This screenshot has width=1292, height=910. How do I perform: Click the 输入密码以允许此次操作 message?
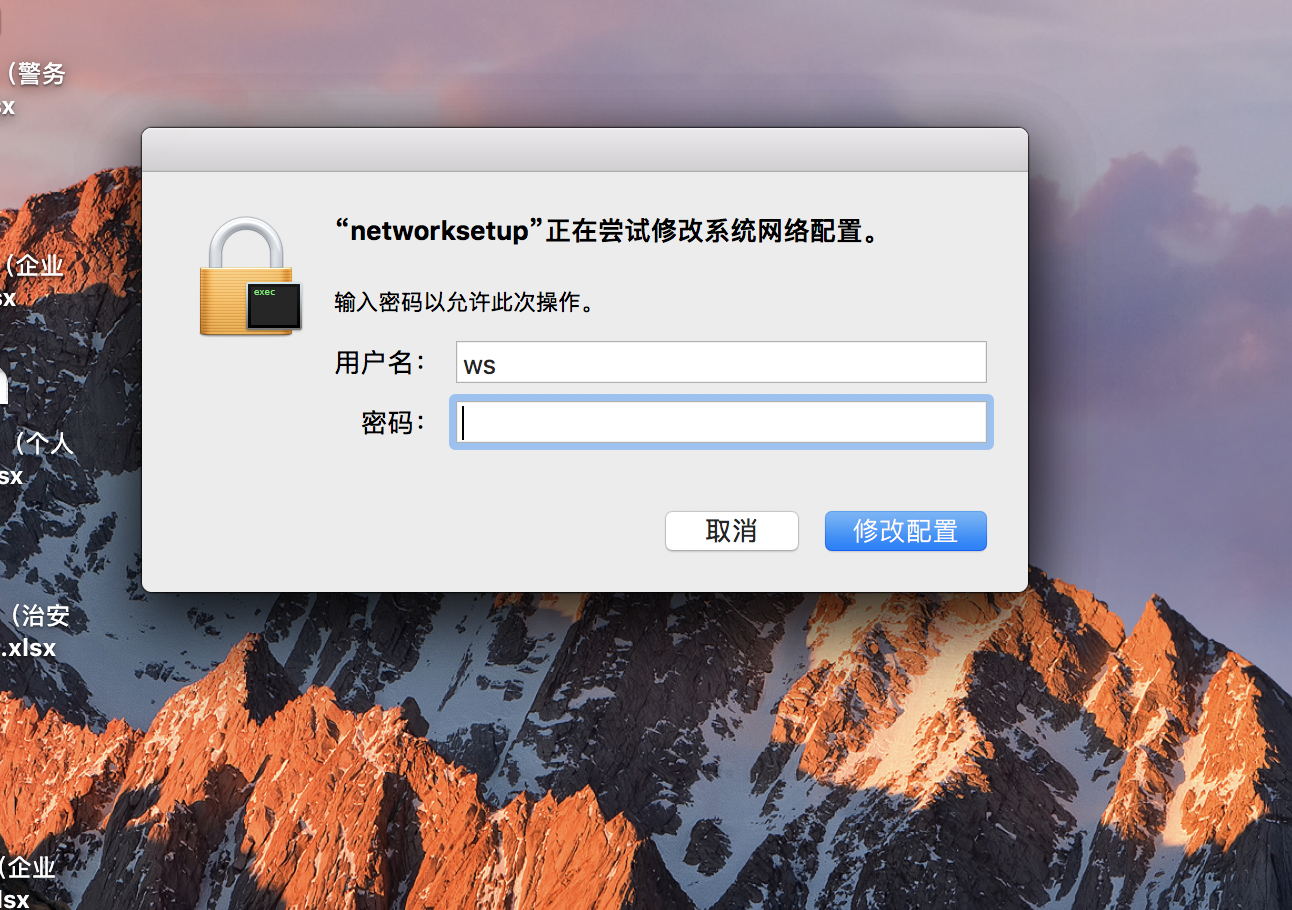tap(465, 302)
